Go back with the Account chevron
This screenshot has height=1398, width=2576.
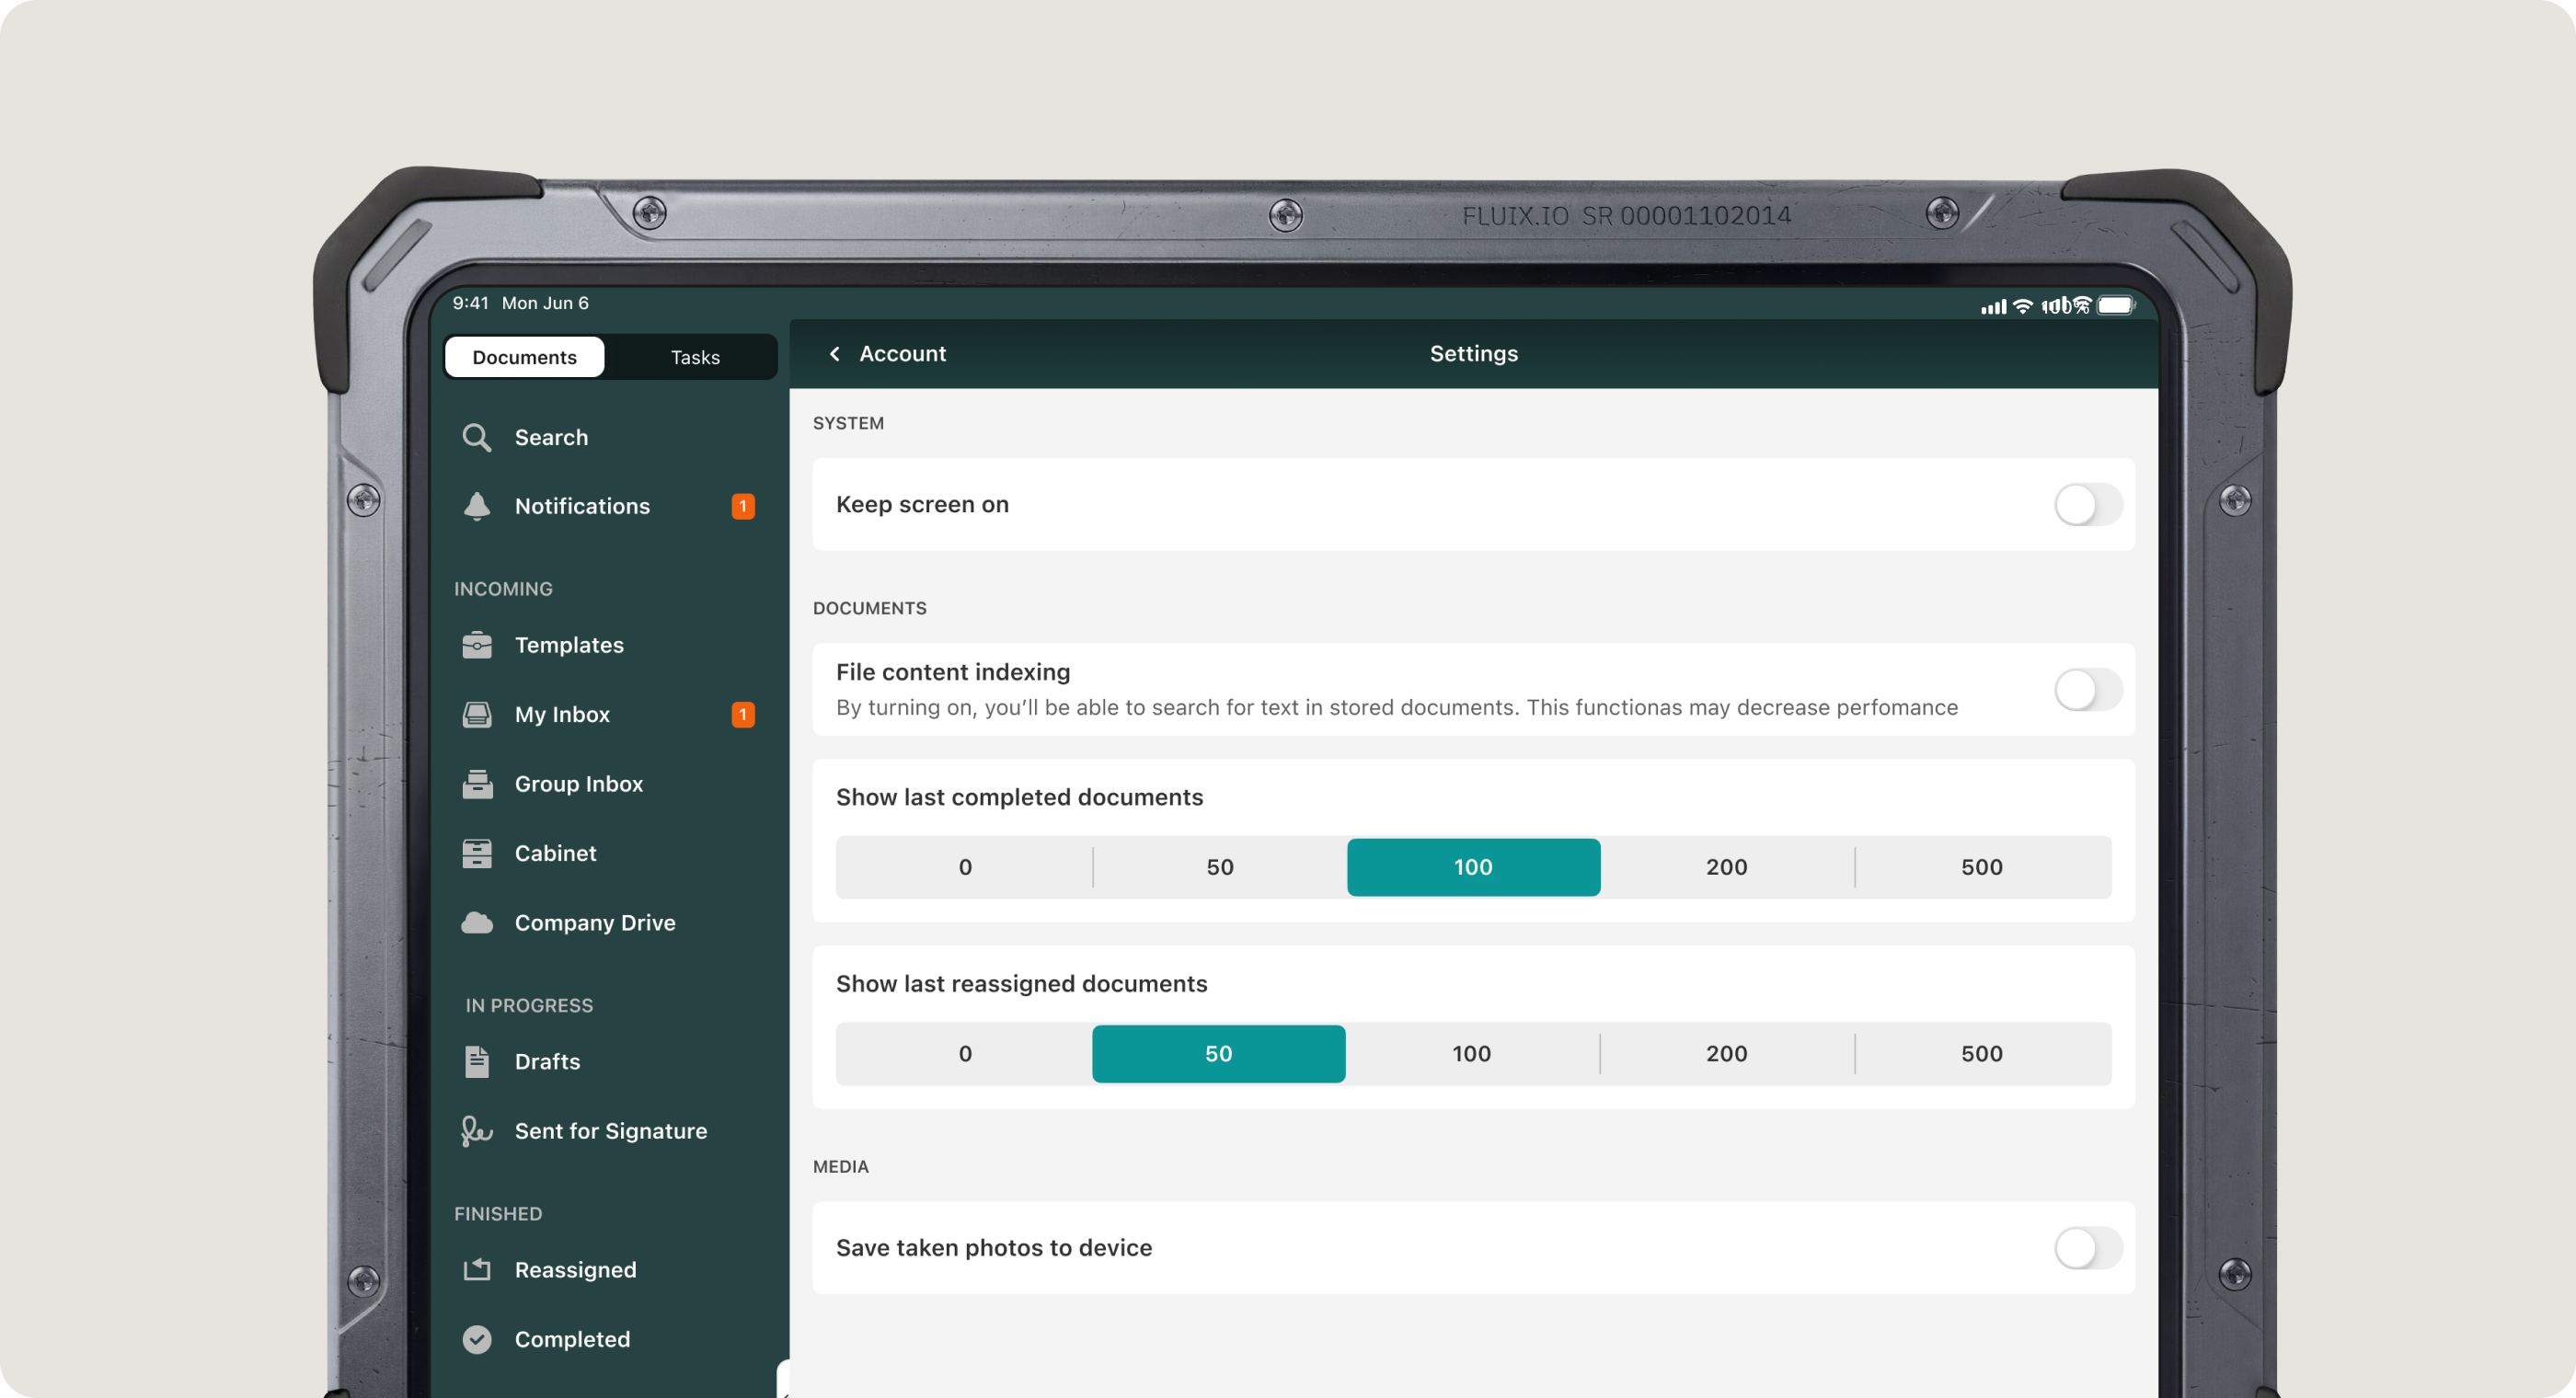tap(835, 354)
